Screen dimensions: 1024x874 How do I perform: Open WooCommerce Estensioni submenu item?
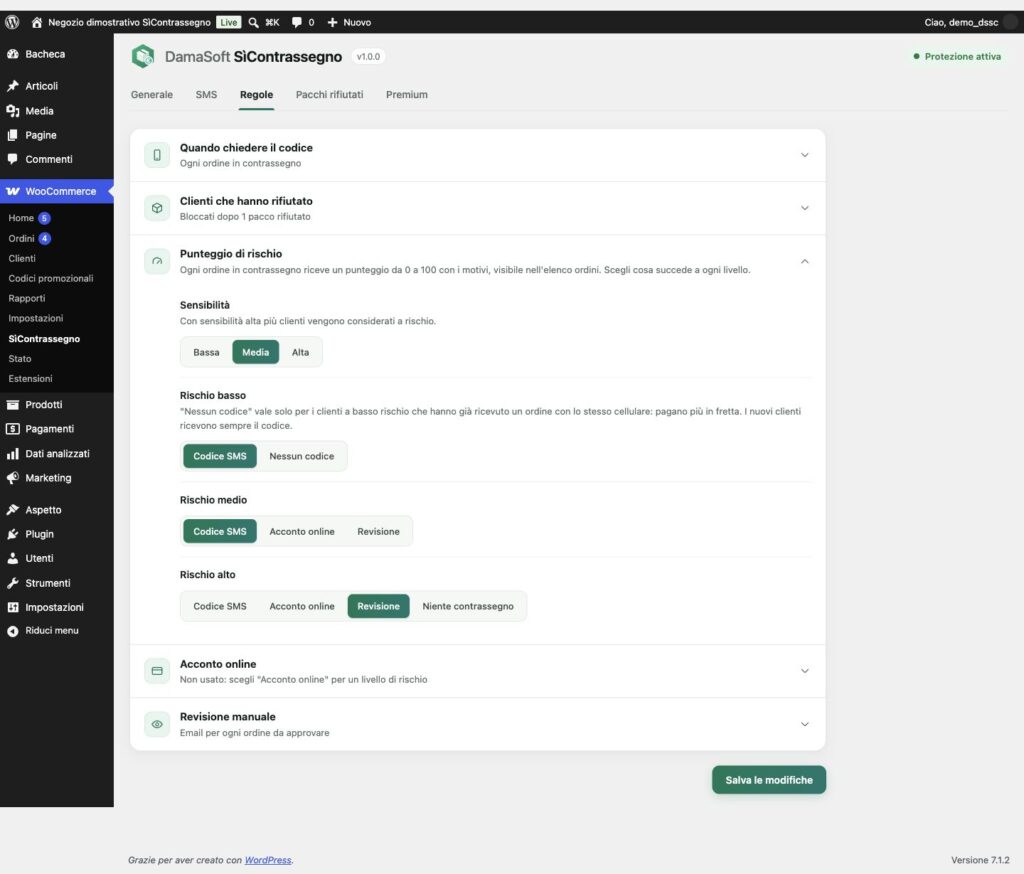coord(30,379)
